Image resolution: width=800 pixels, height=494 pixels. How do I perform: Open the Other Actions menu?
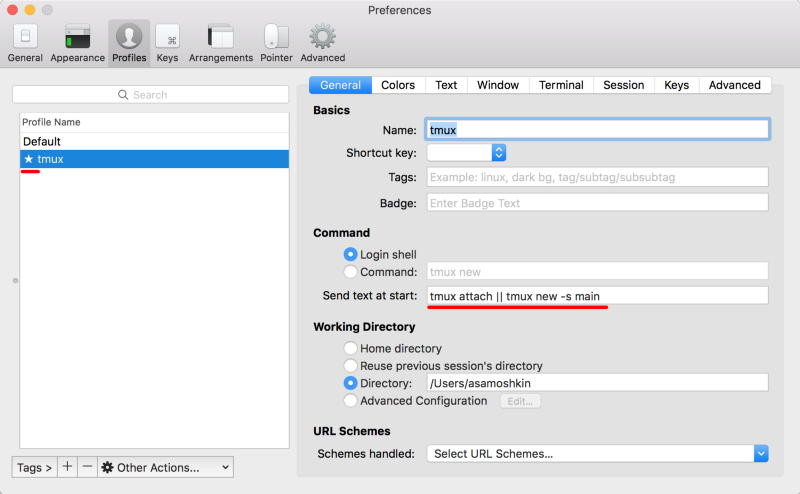pyautogui.click(x=165, y=467)
